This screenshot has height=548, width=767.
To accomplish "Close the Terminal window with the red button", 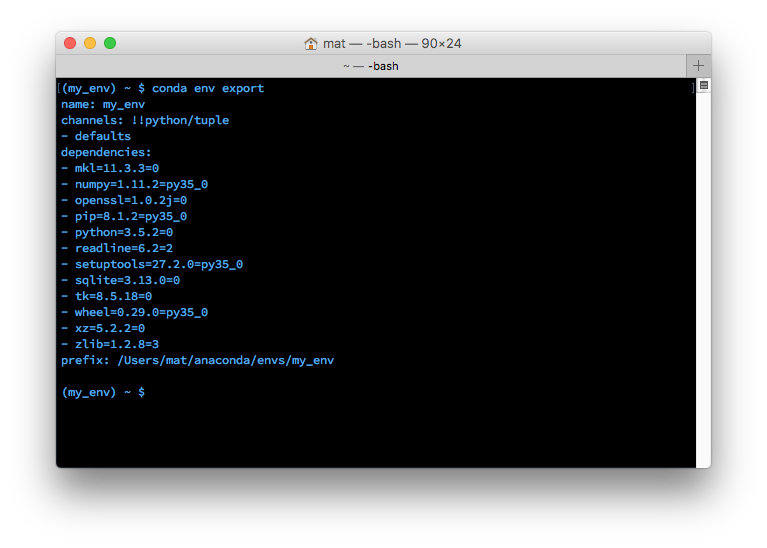I will [x=70, y=43].
